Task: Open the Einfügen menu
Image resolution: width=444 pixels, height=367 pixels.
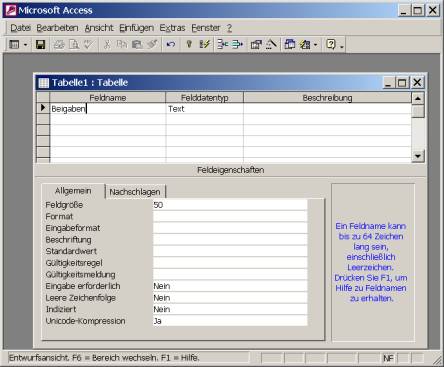Action: tap(137, 28)
